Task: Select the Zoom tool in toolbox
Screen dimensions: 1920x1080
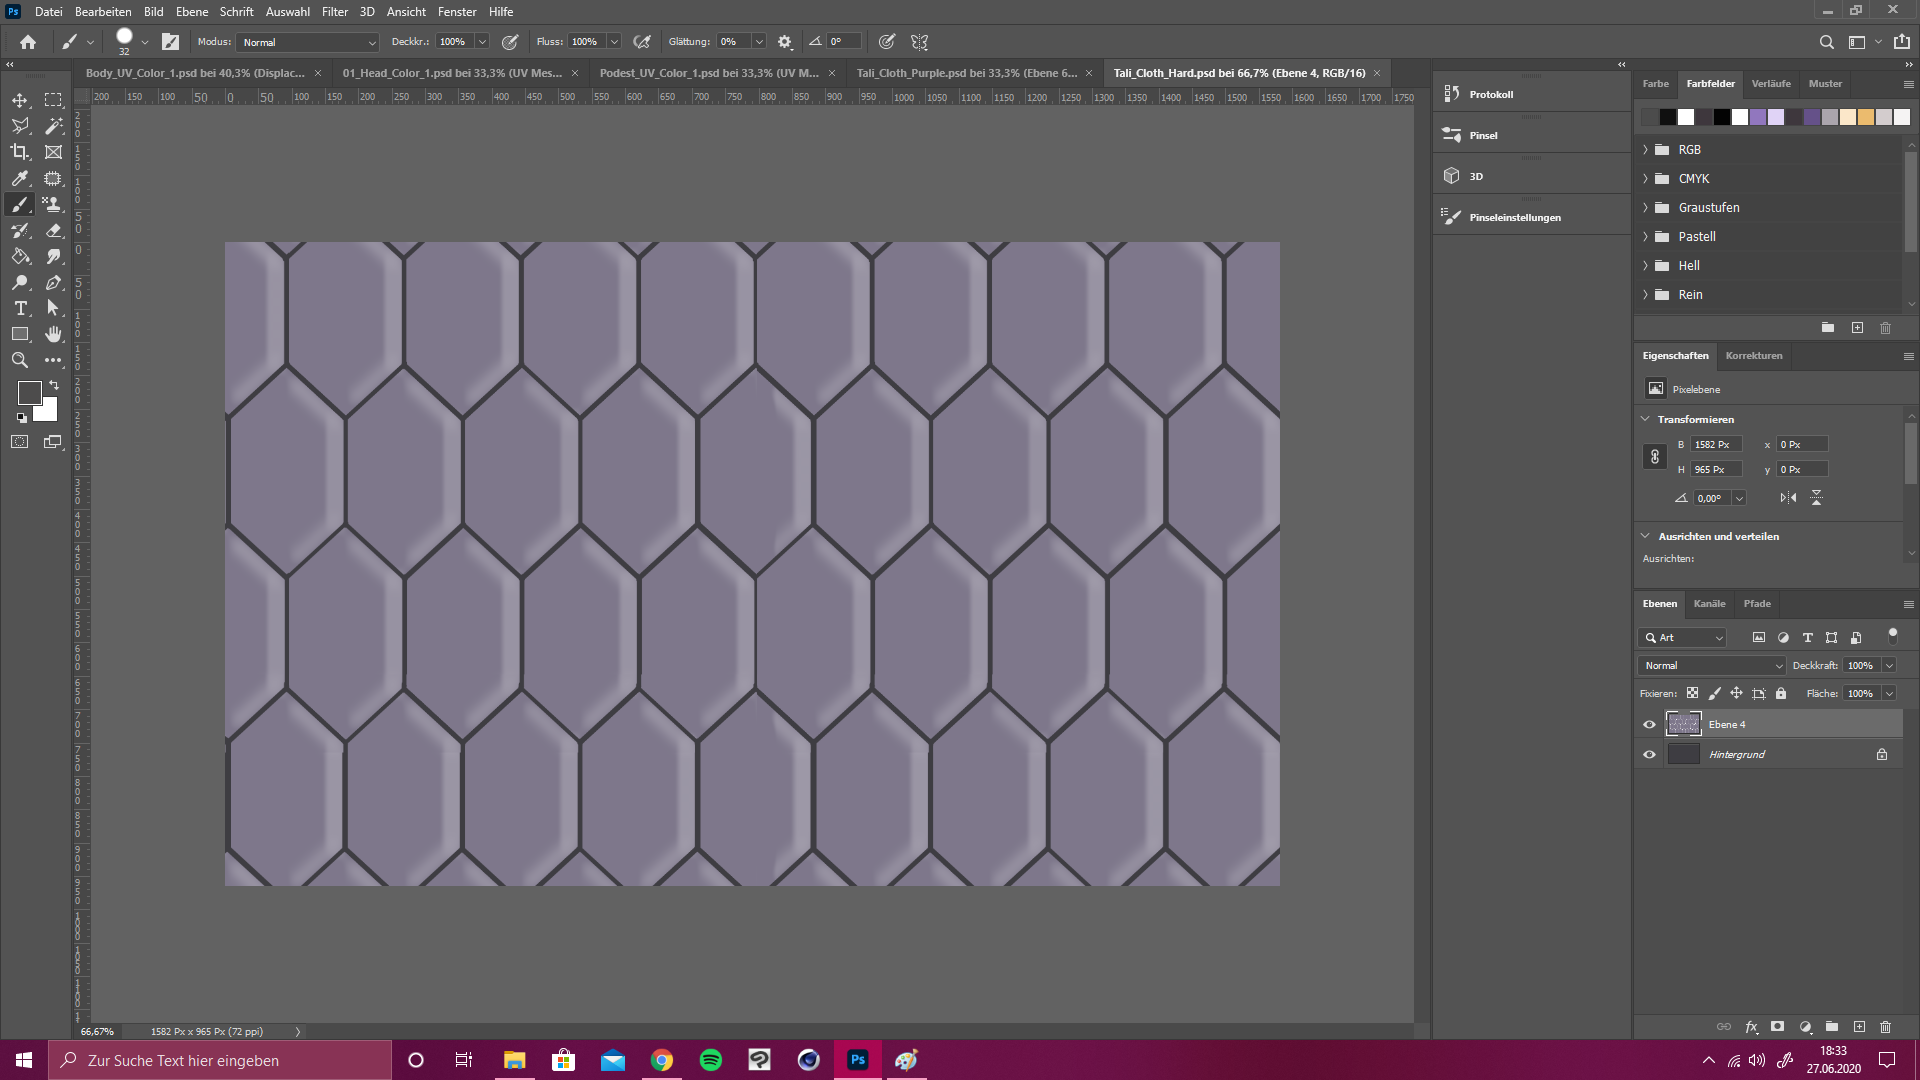Action: [x=20, y=360]
